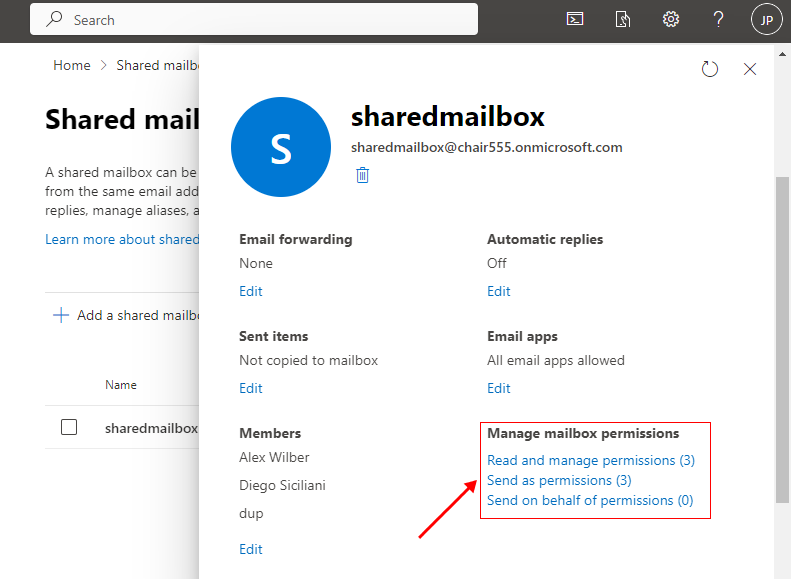Open Read and manage permissions (3)
Screen dimensions: 791x579
(x=590, y=460)
